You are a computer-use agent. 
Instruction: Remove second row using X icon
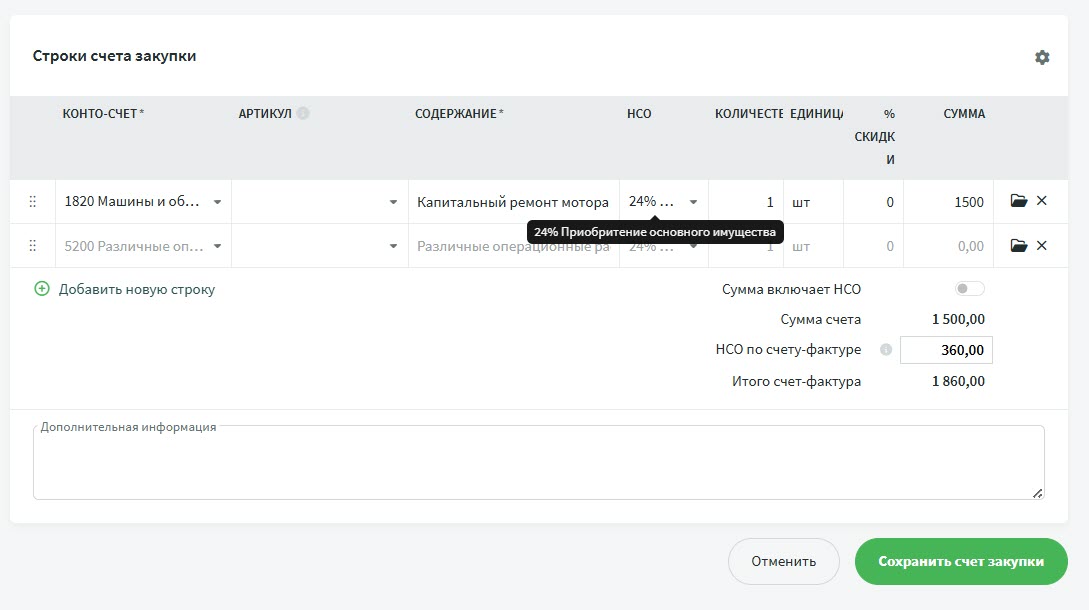1042,246
